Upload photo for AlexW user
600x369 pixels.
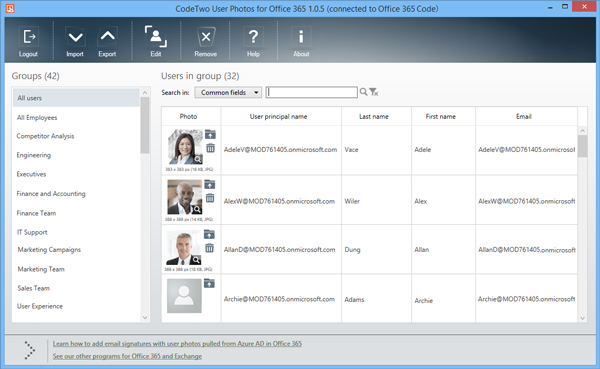210,184
